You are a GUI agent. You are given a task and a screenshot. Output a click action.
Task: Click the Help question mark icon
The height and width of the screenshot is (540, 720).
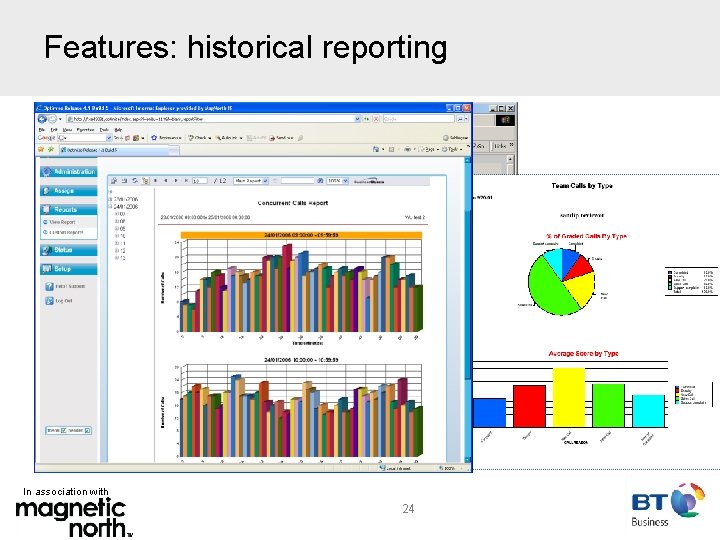click(x=49, y=286)
